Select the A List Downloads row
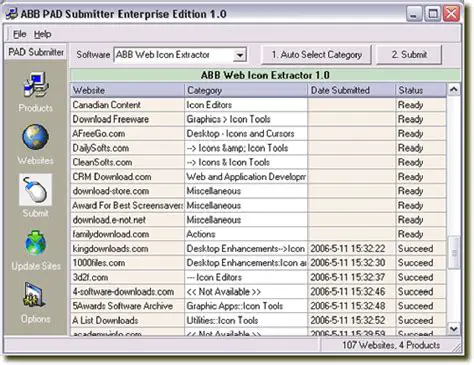The height and width of the screenshot is (365, 474). [x=258, y=320]
